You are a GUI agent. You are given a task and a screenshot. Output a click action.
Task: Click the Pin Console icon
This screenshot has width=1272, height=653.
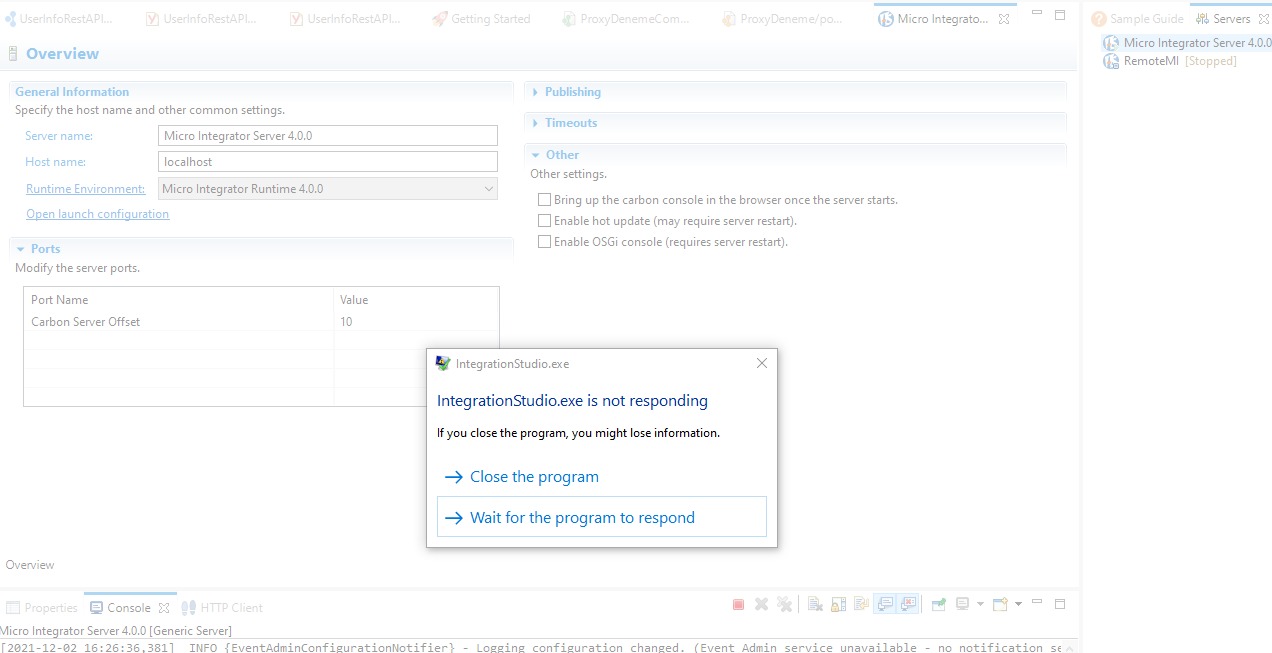point(939,603)
